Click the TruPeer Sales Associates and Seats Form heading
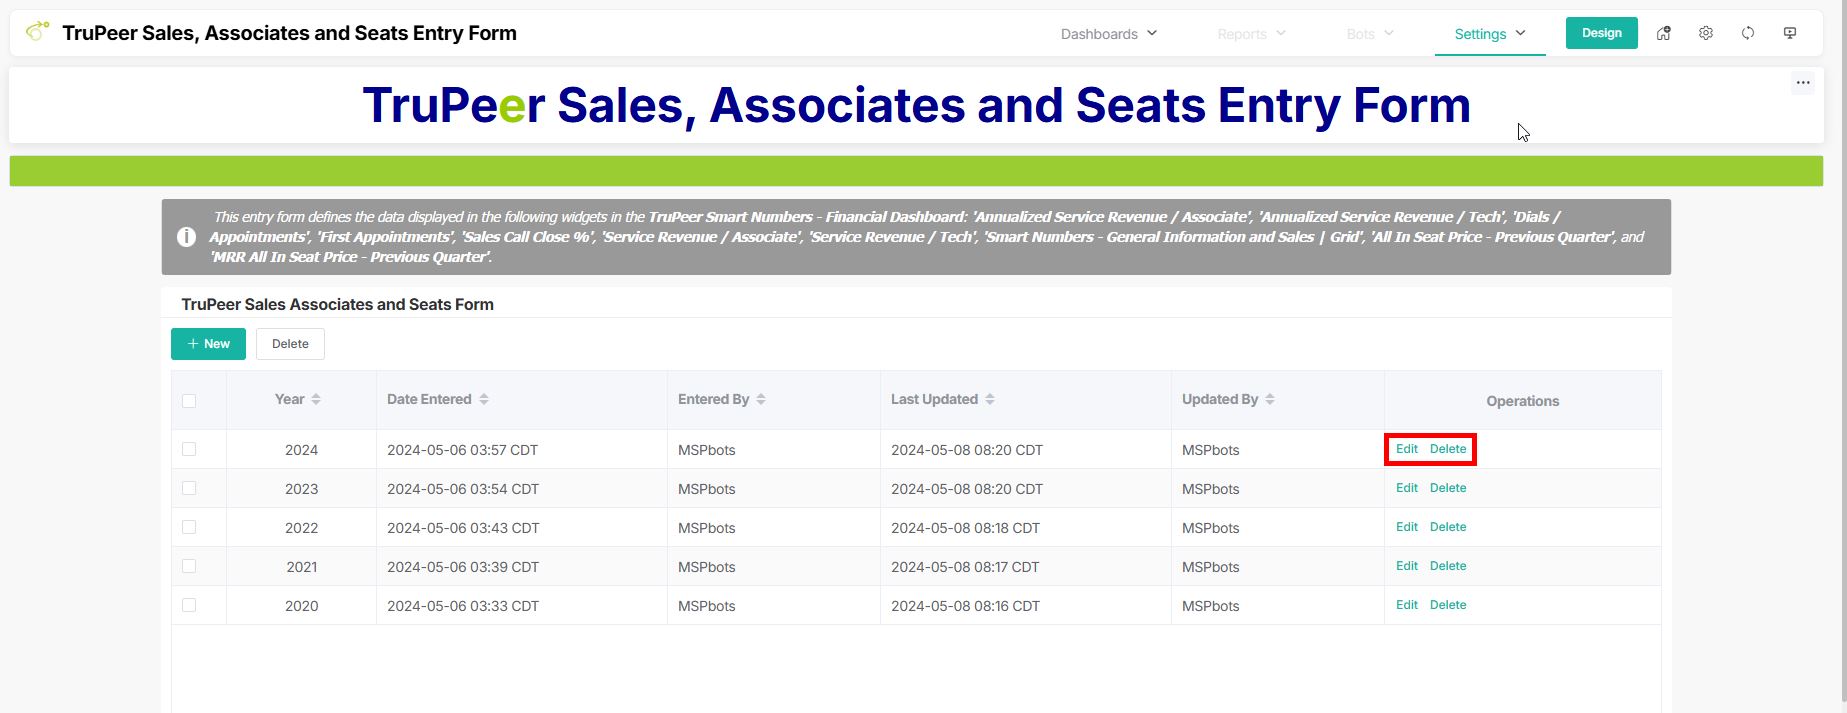This screenshot has height=713, width=1847. click(337, 304)
